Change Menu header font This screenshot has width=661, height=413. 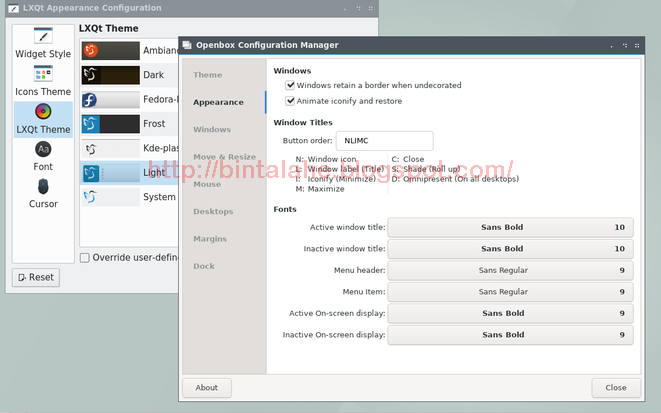(x=511, y=270)
